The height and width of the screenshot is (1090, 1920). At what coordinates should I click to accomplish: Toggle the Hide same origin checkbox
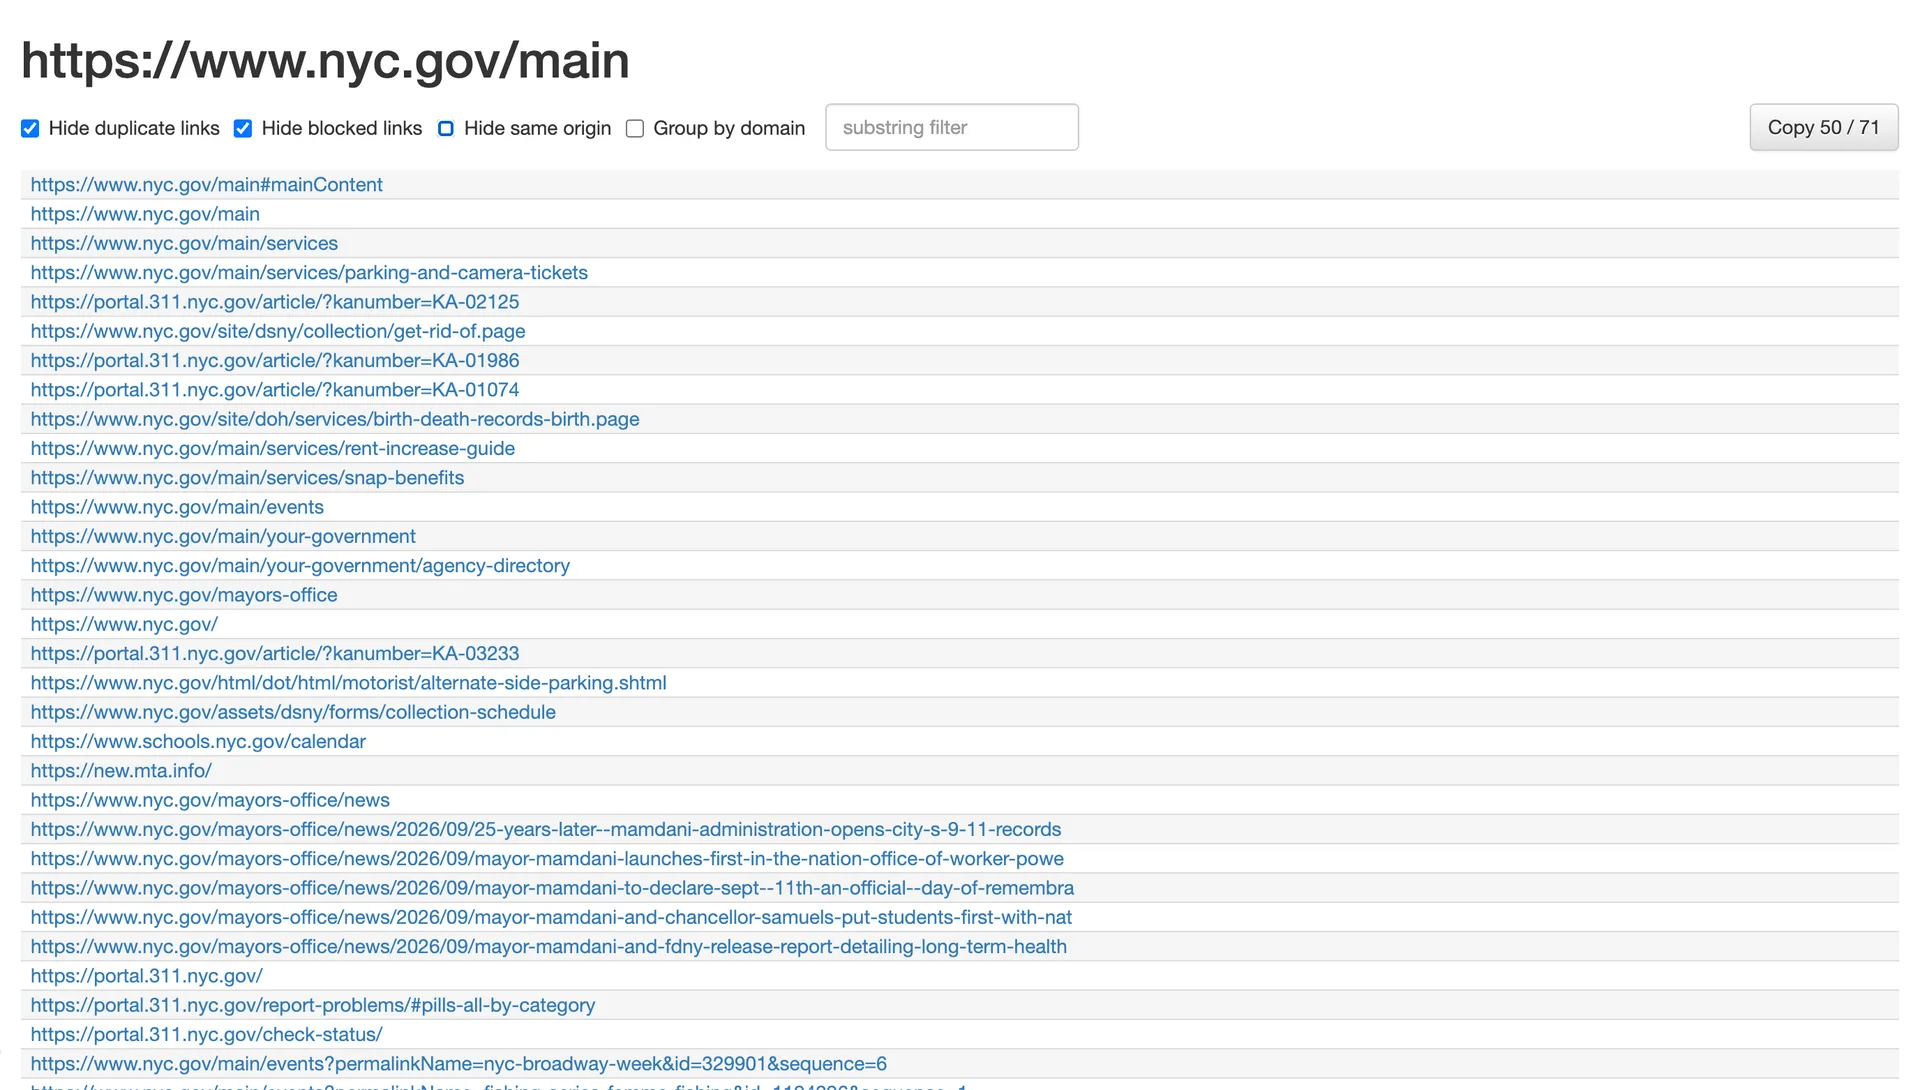[x=446, y=128]
